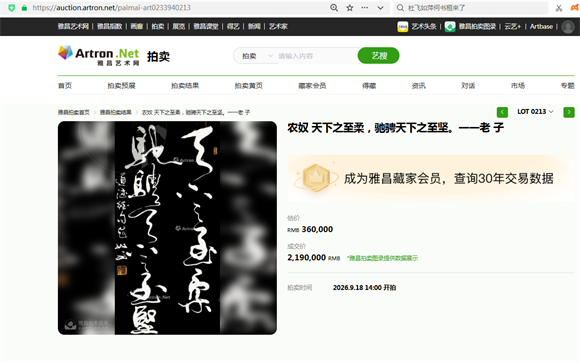The height and width of the screenshot is (362, 580).
Task: Click 雅昌拍卖结果 breadcrumb link
Action: [x=116, y=112]
